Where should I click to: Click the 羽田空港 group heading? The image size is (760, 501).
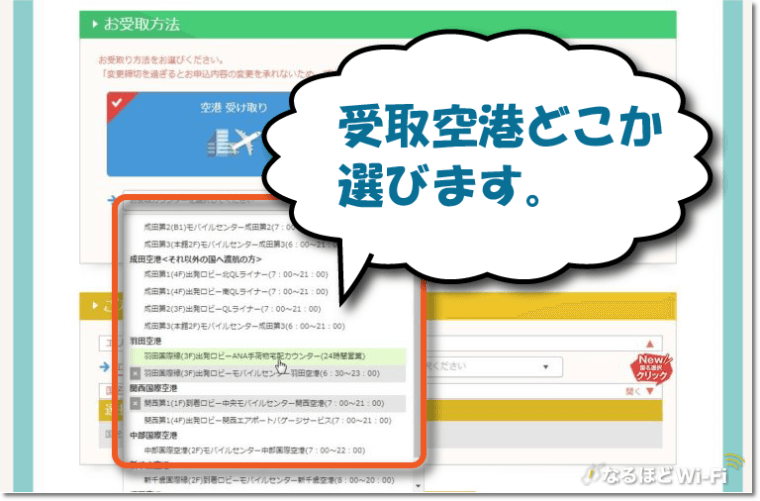coord(145,341)
